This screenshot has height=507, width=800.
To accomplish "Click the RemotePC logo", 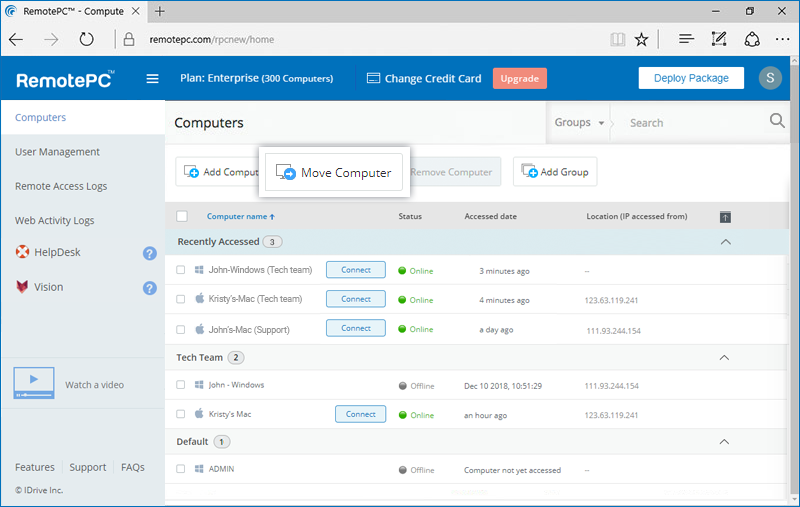I will point(65,80).
